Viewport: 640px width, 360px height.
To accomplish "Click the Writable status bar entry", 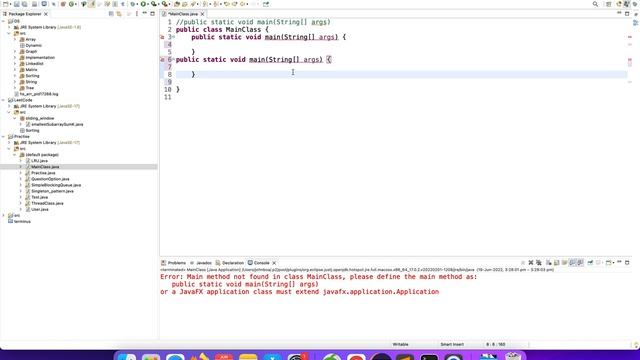I will point(400,344).
